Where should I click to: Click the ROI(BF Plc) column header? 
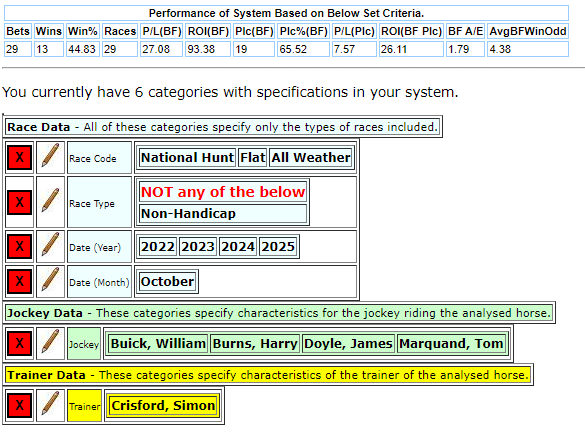click(x=411, y=31)
